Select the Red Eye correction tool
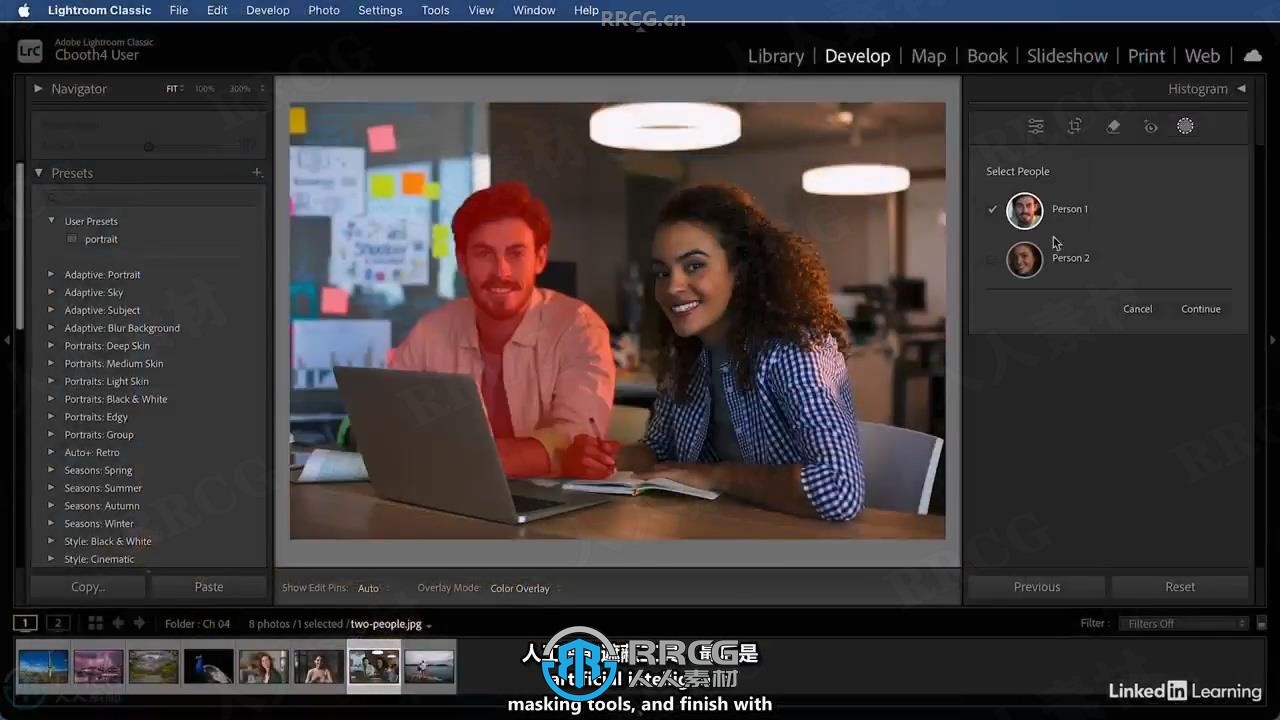1280x720 pixels. pyautogui.click(x=1150, y=127)
